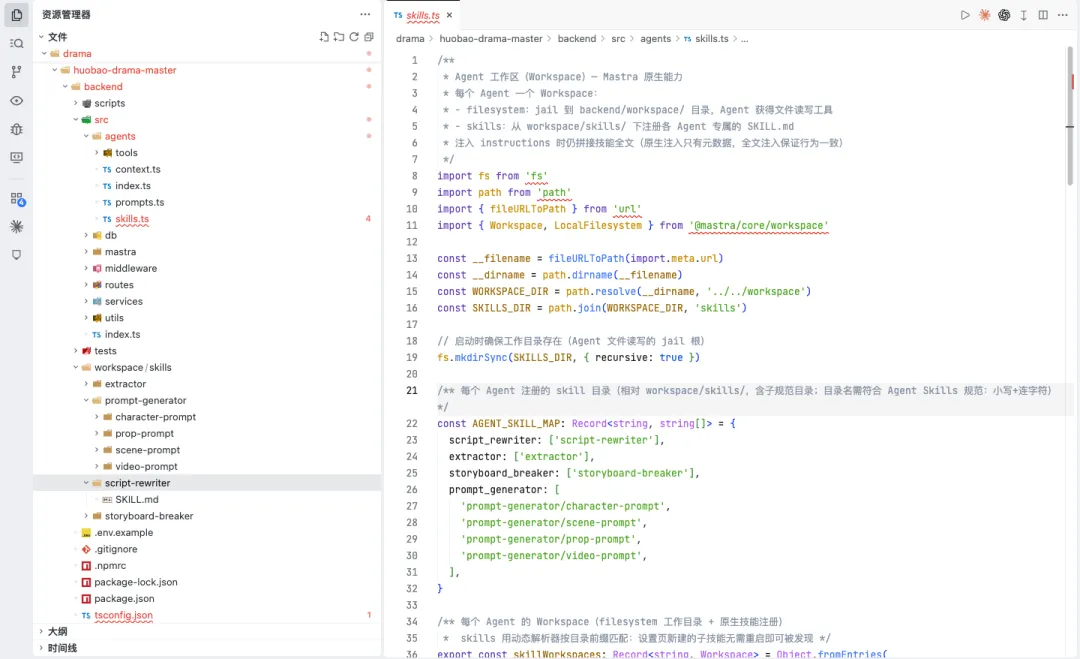The height and width of the screenshot is (659, 1080).
Task: Collapse the agents folder
Action: point(86,136)
